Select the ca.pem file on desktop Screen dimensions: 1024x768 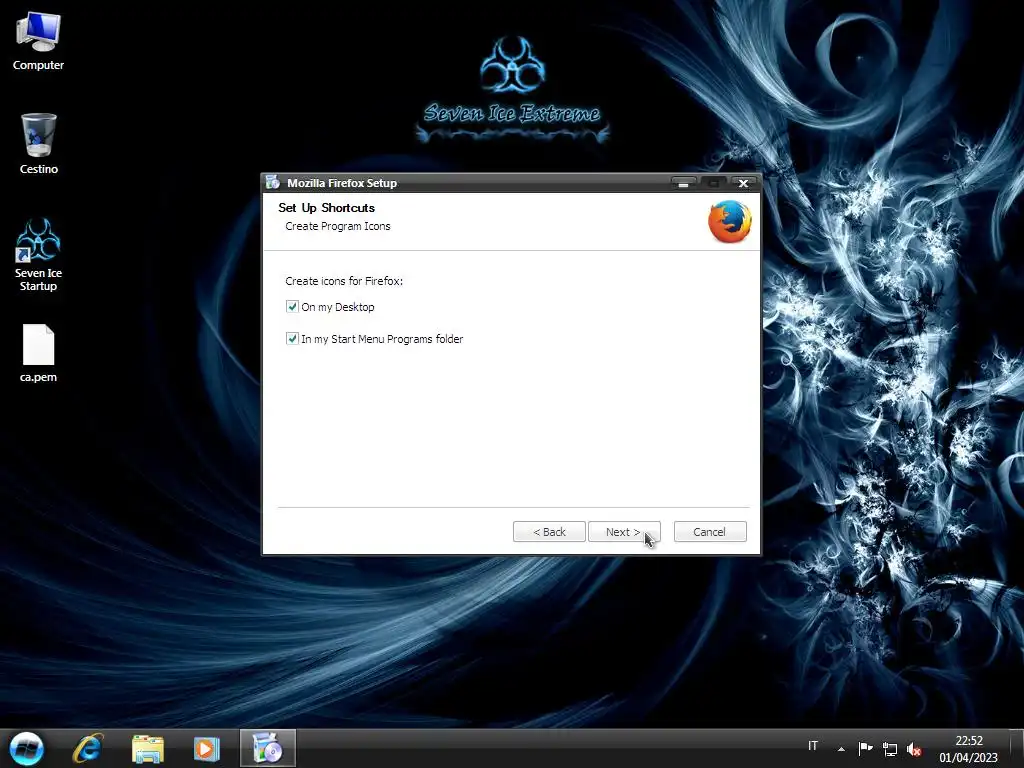pyautogui.click(x=38, y=353)
